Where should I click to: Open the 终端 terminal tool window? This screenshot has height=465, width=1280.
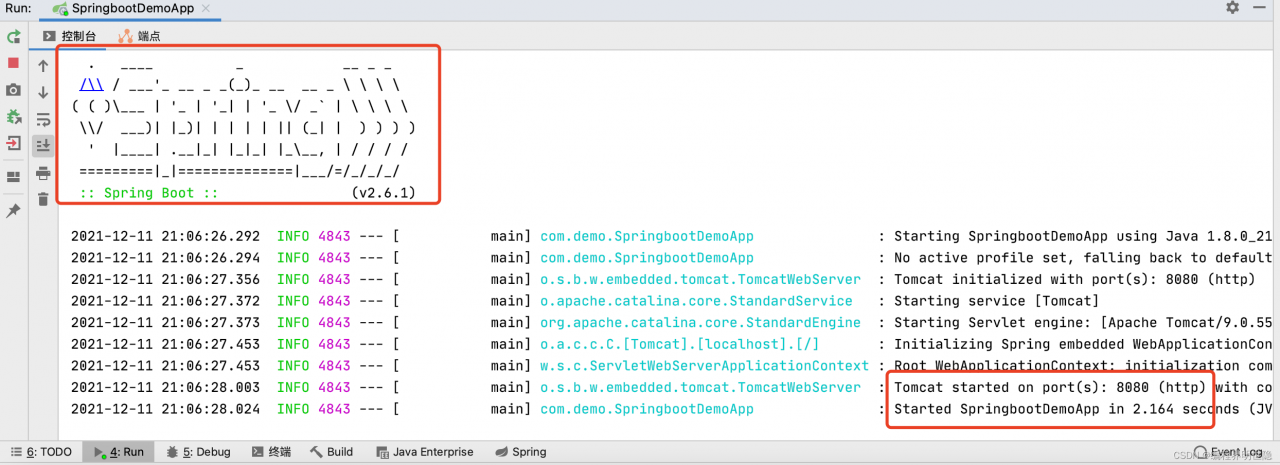(271, 452)
